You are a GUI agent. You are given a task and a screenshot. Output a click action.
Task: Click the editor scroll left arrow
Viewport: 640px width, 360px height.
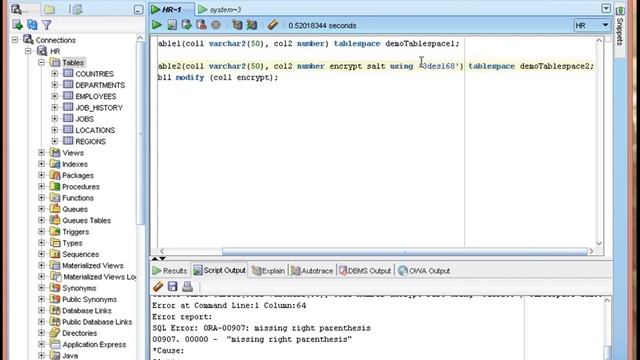coord(162,251)
